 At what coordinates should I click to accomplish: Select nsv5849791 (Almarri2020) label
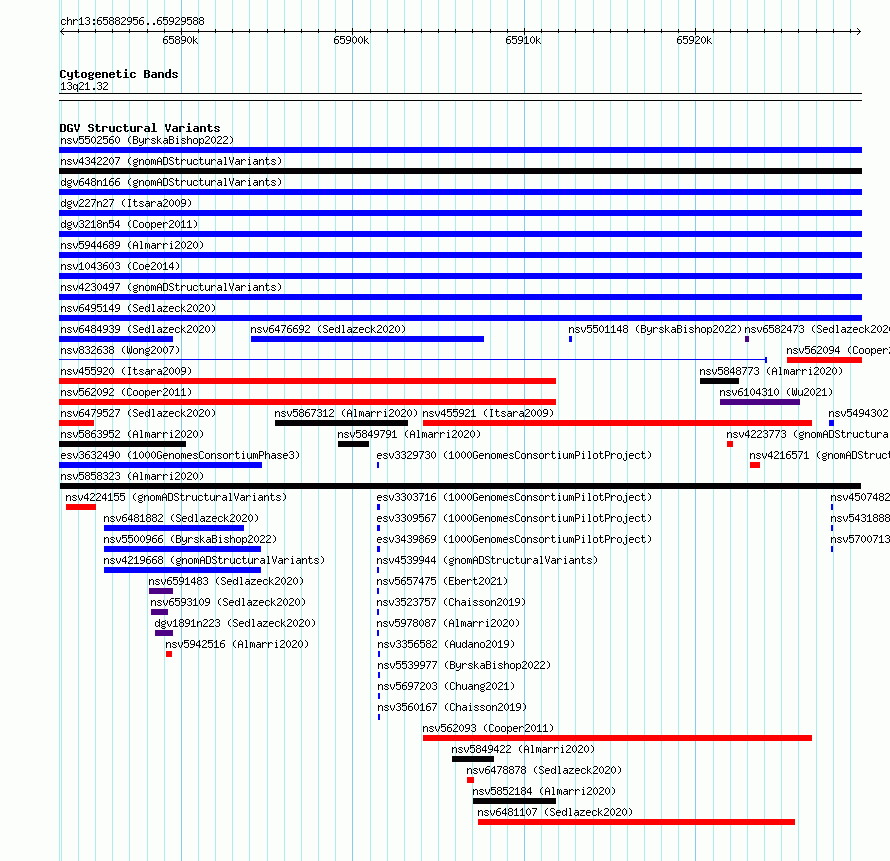pyautogui.click(x=409, y=434)
